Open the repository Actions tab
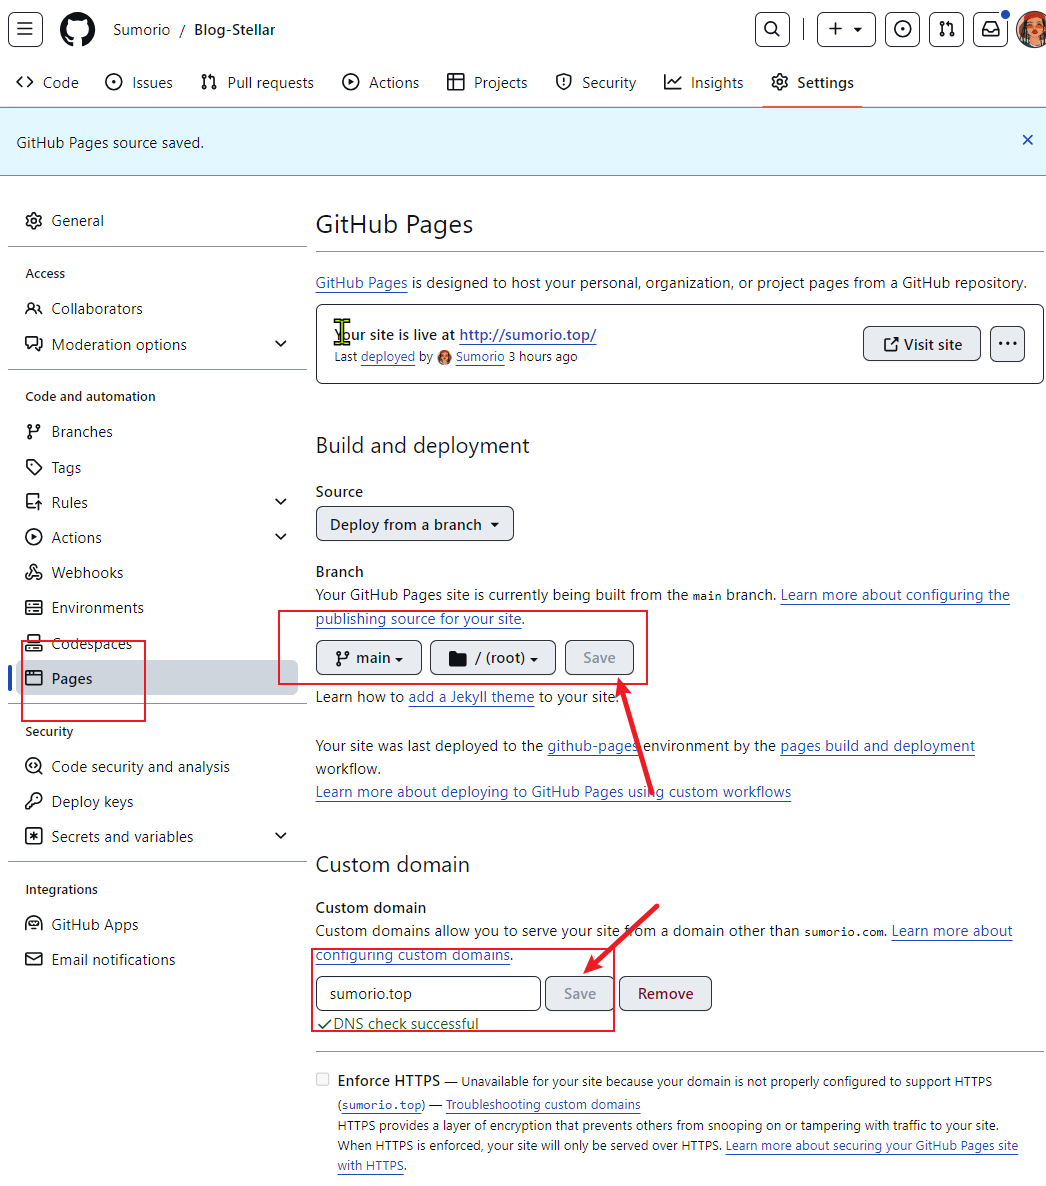Image resolution: width=1046 pixels, height=1186 pixels. (x=380, y=82)
